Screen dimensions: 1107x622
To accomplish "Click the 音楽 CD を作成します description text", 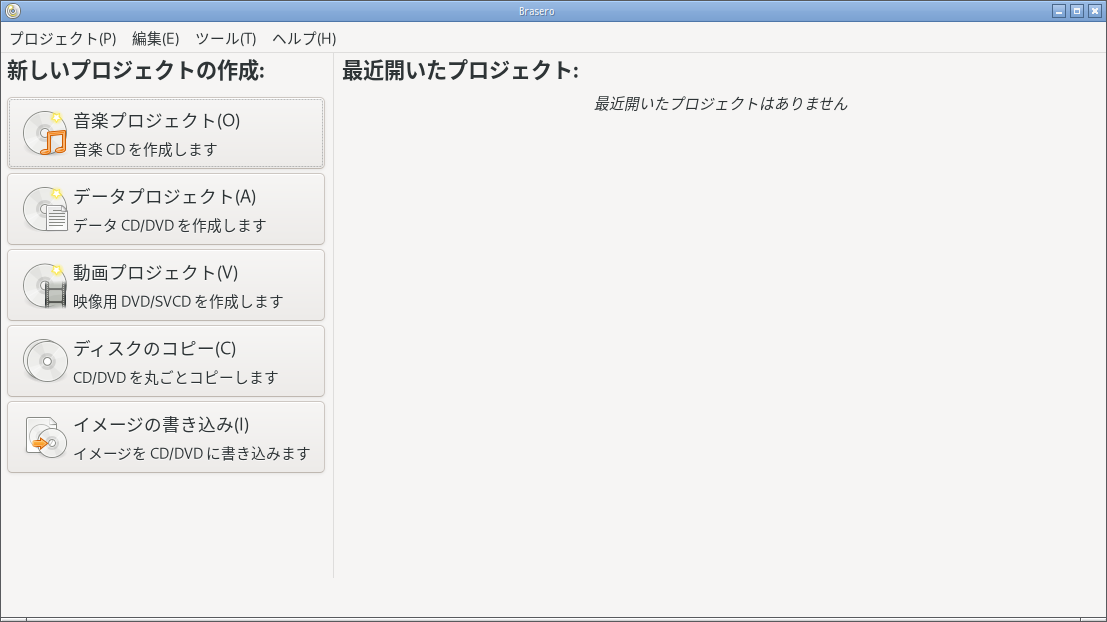I will coord(145,150).
